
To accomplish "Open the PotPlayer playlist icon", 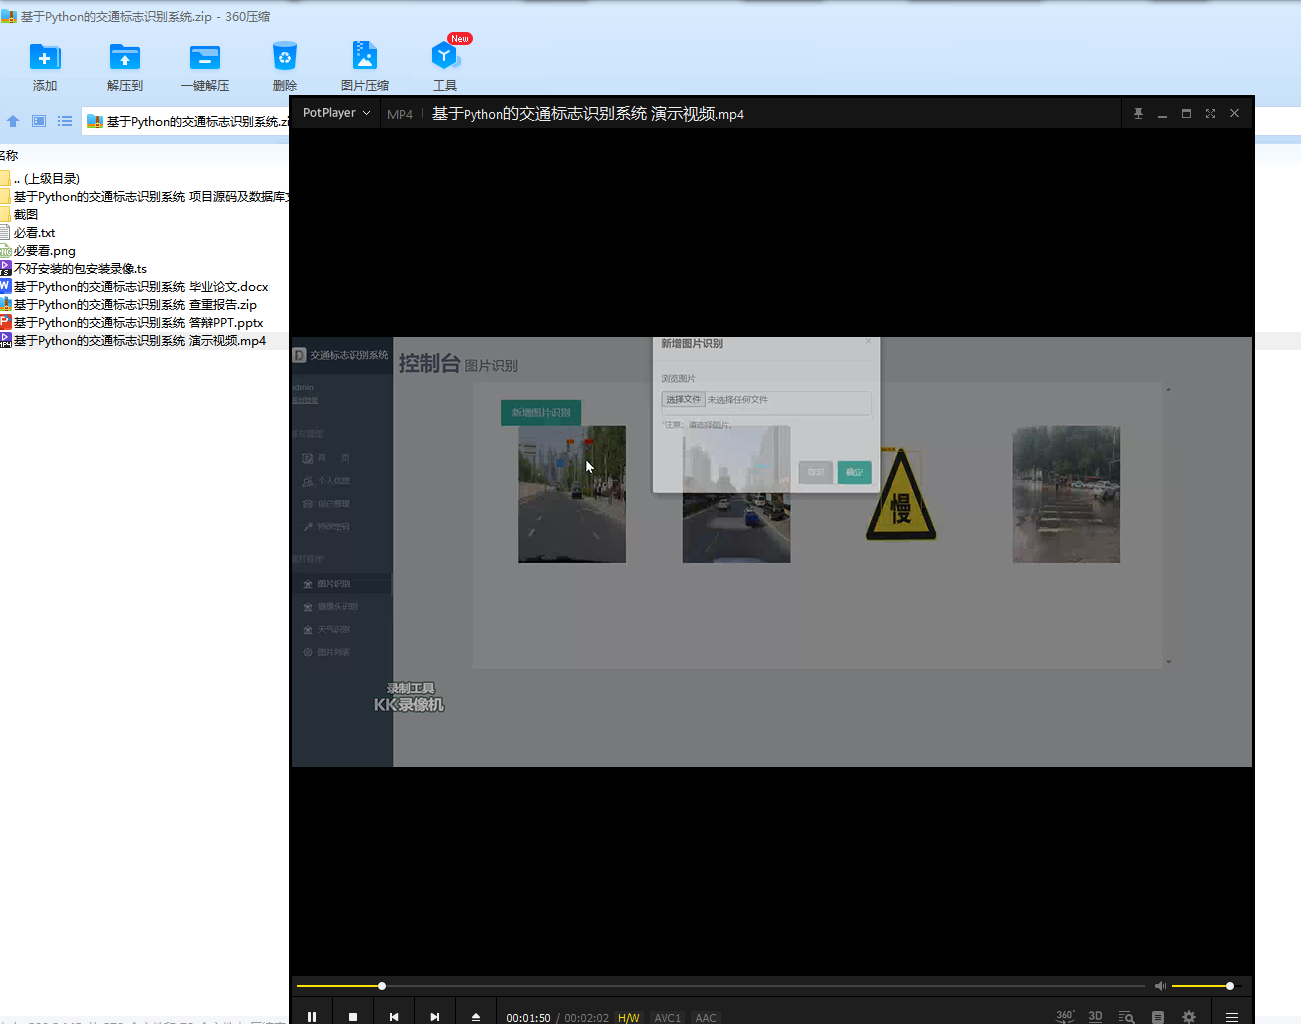I will pyautogui.click(x=1158, y=1016).
